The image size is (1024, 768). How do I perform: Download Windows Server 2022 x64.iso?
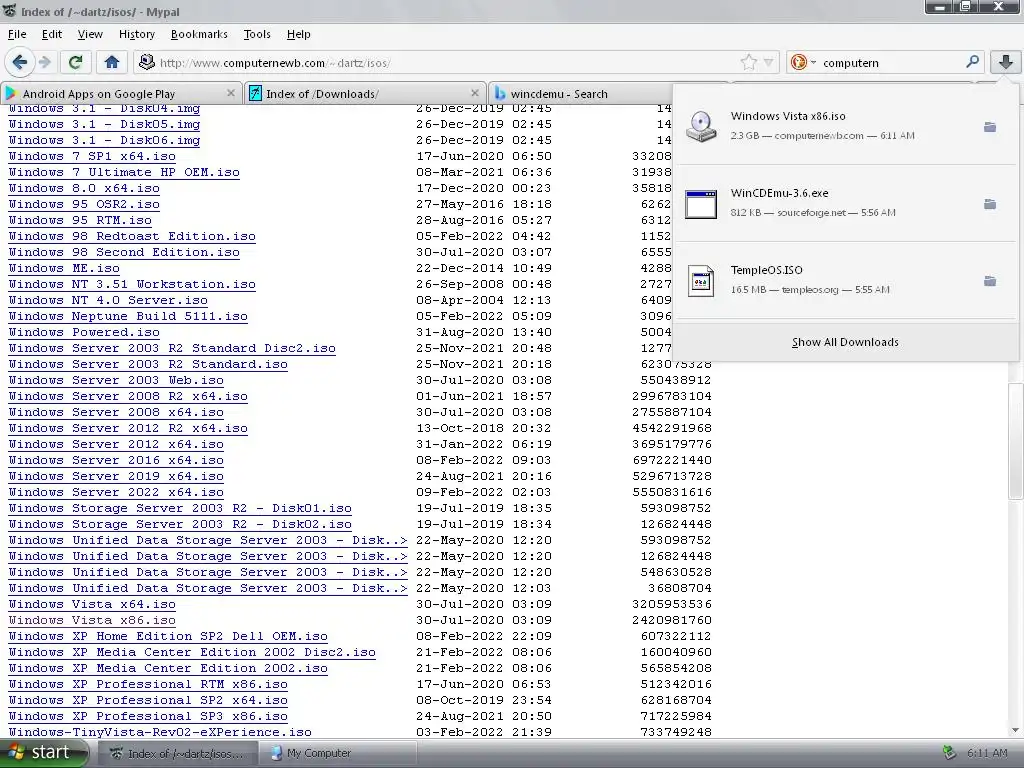pyautogui.click(x=116, y=492)
